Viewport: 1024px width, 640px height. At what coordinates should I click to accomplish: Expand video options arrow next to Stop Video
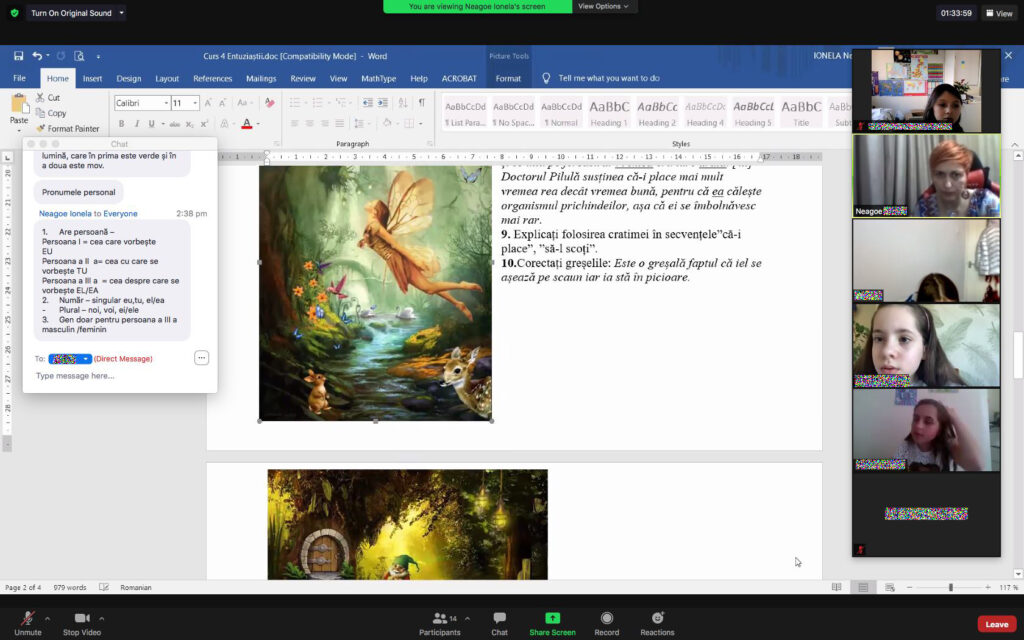[x=101, y=618]
